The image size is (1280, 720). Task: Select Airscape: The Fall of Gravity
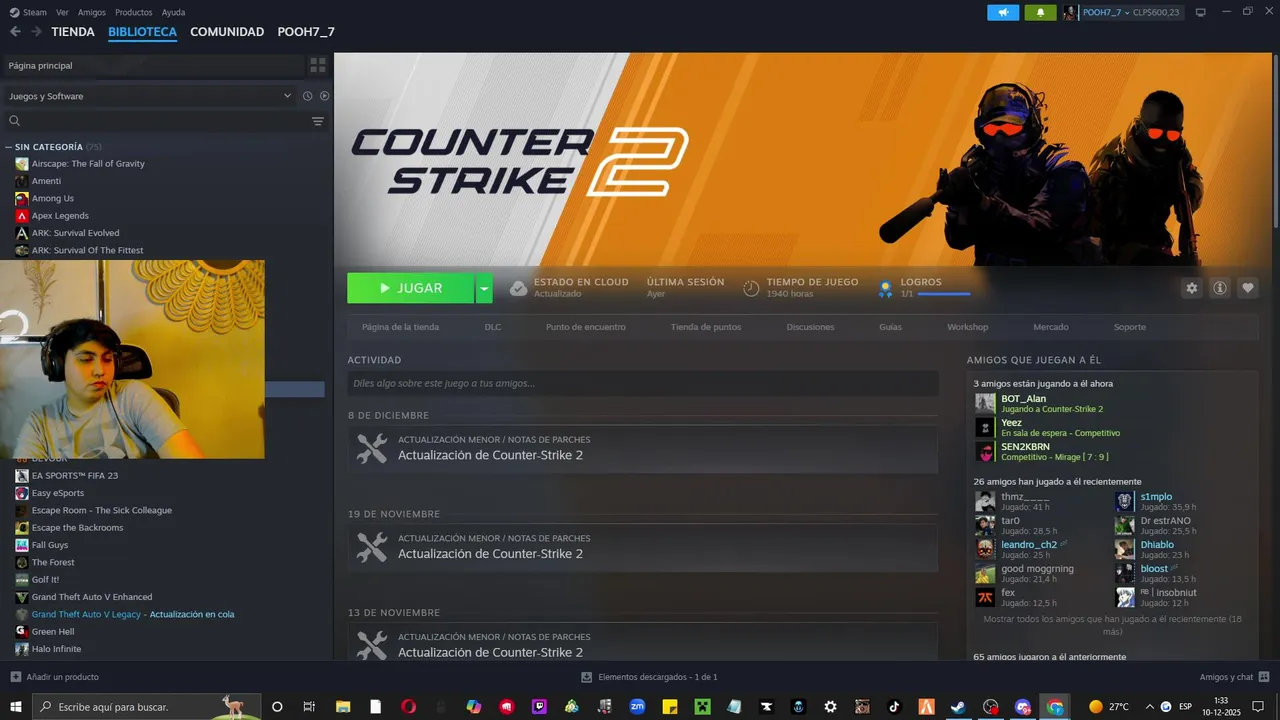tap(88, 163)
